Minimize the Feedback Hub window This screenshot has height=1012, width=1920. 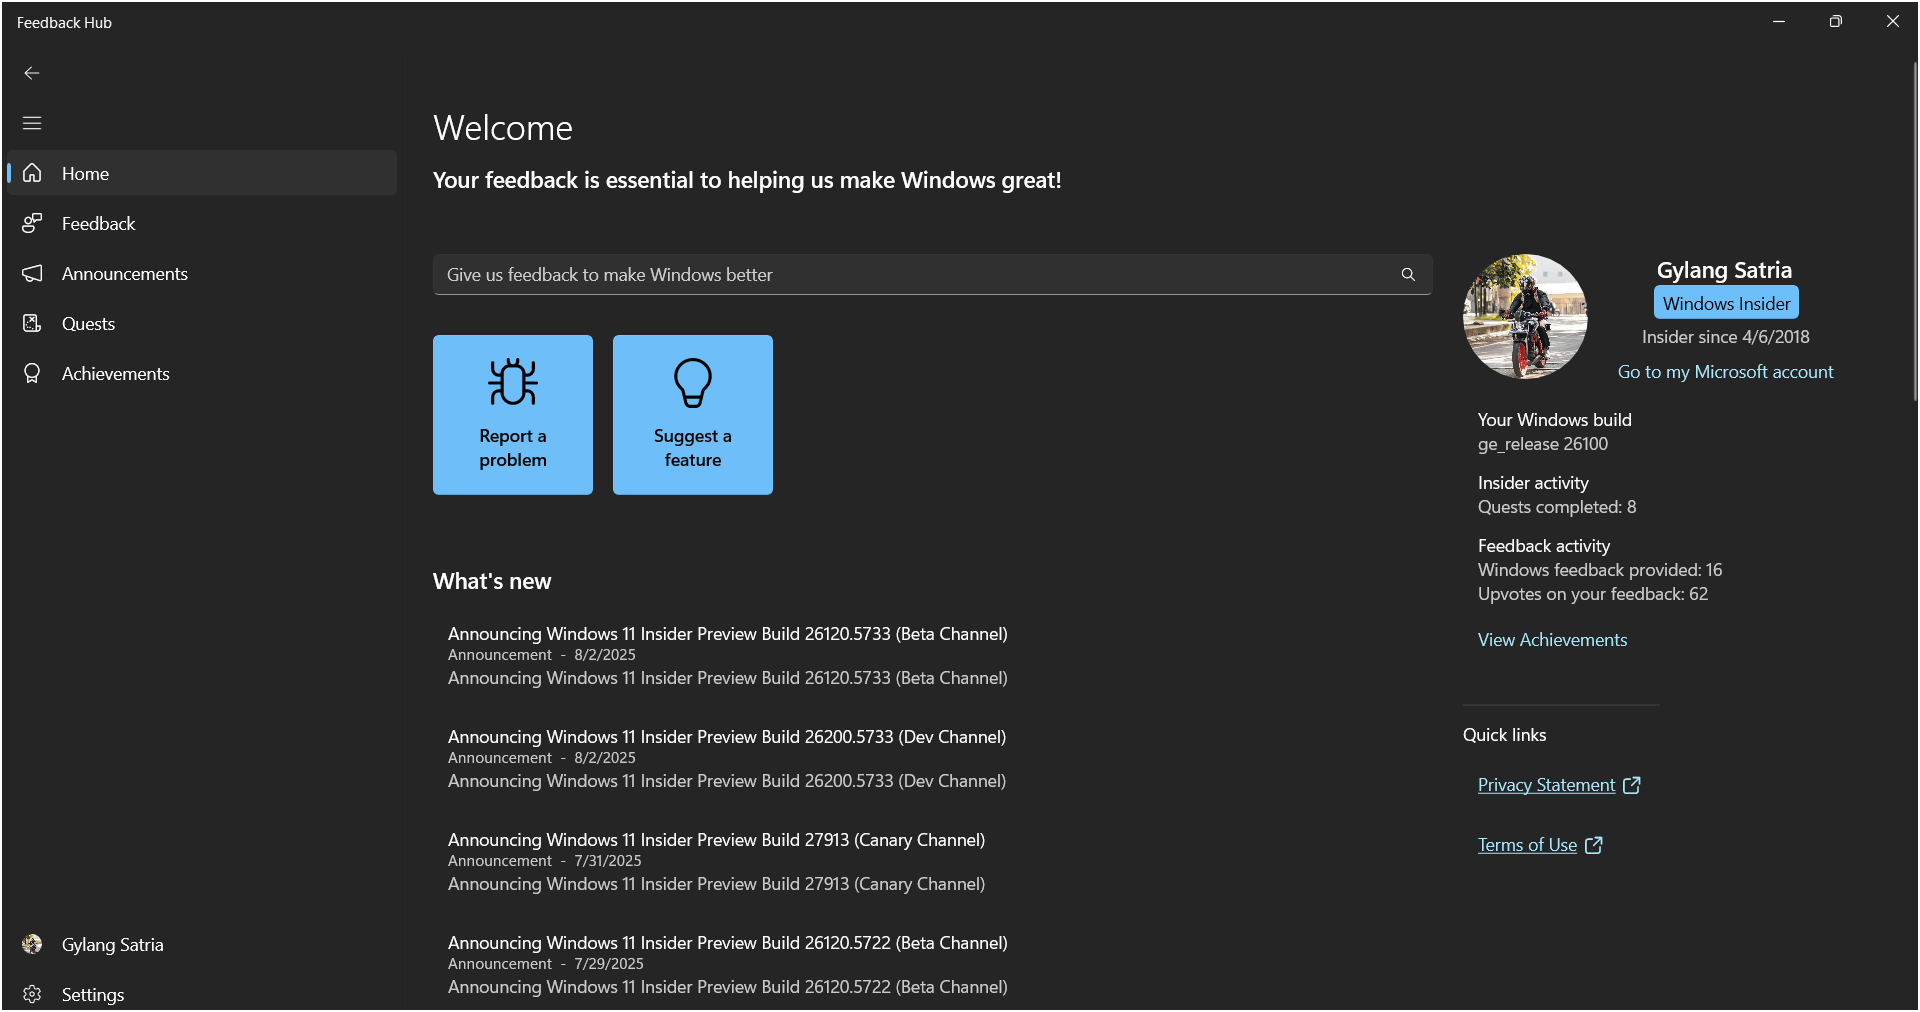pyautogui.click(x=1779, y=21)
